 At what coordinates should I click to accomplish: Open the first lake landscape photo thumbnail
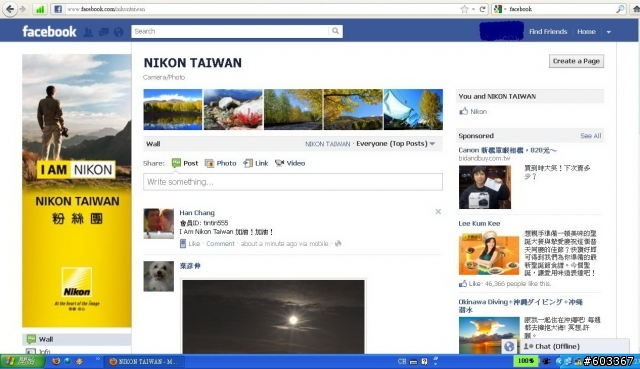click(x=173, y=109)
